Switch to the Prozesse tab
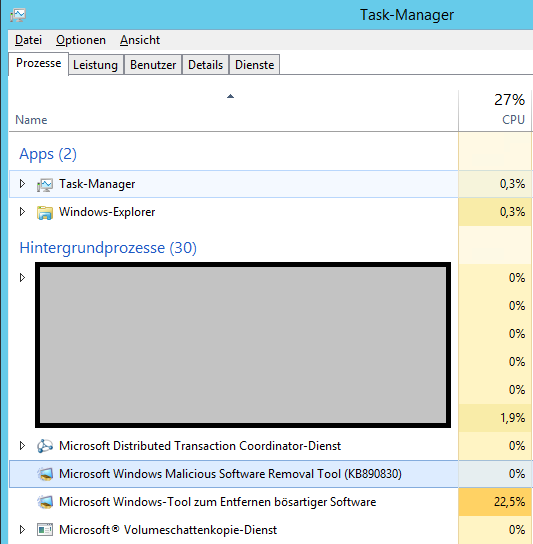 point(39,63)
